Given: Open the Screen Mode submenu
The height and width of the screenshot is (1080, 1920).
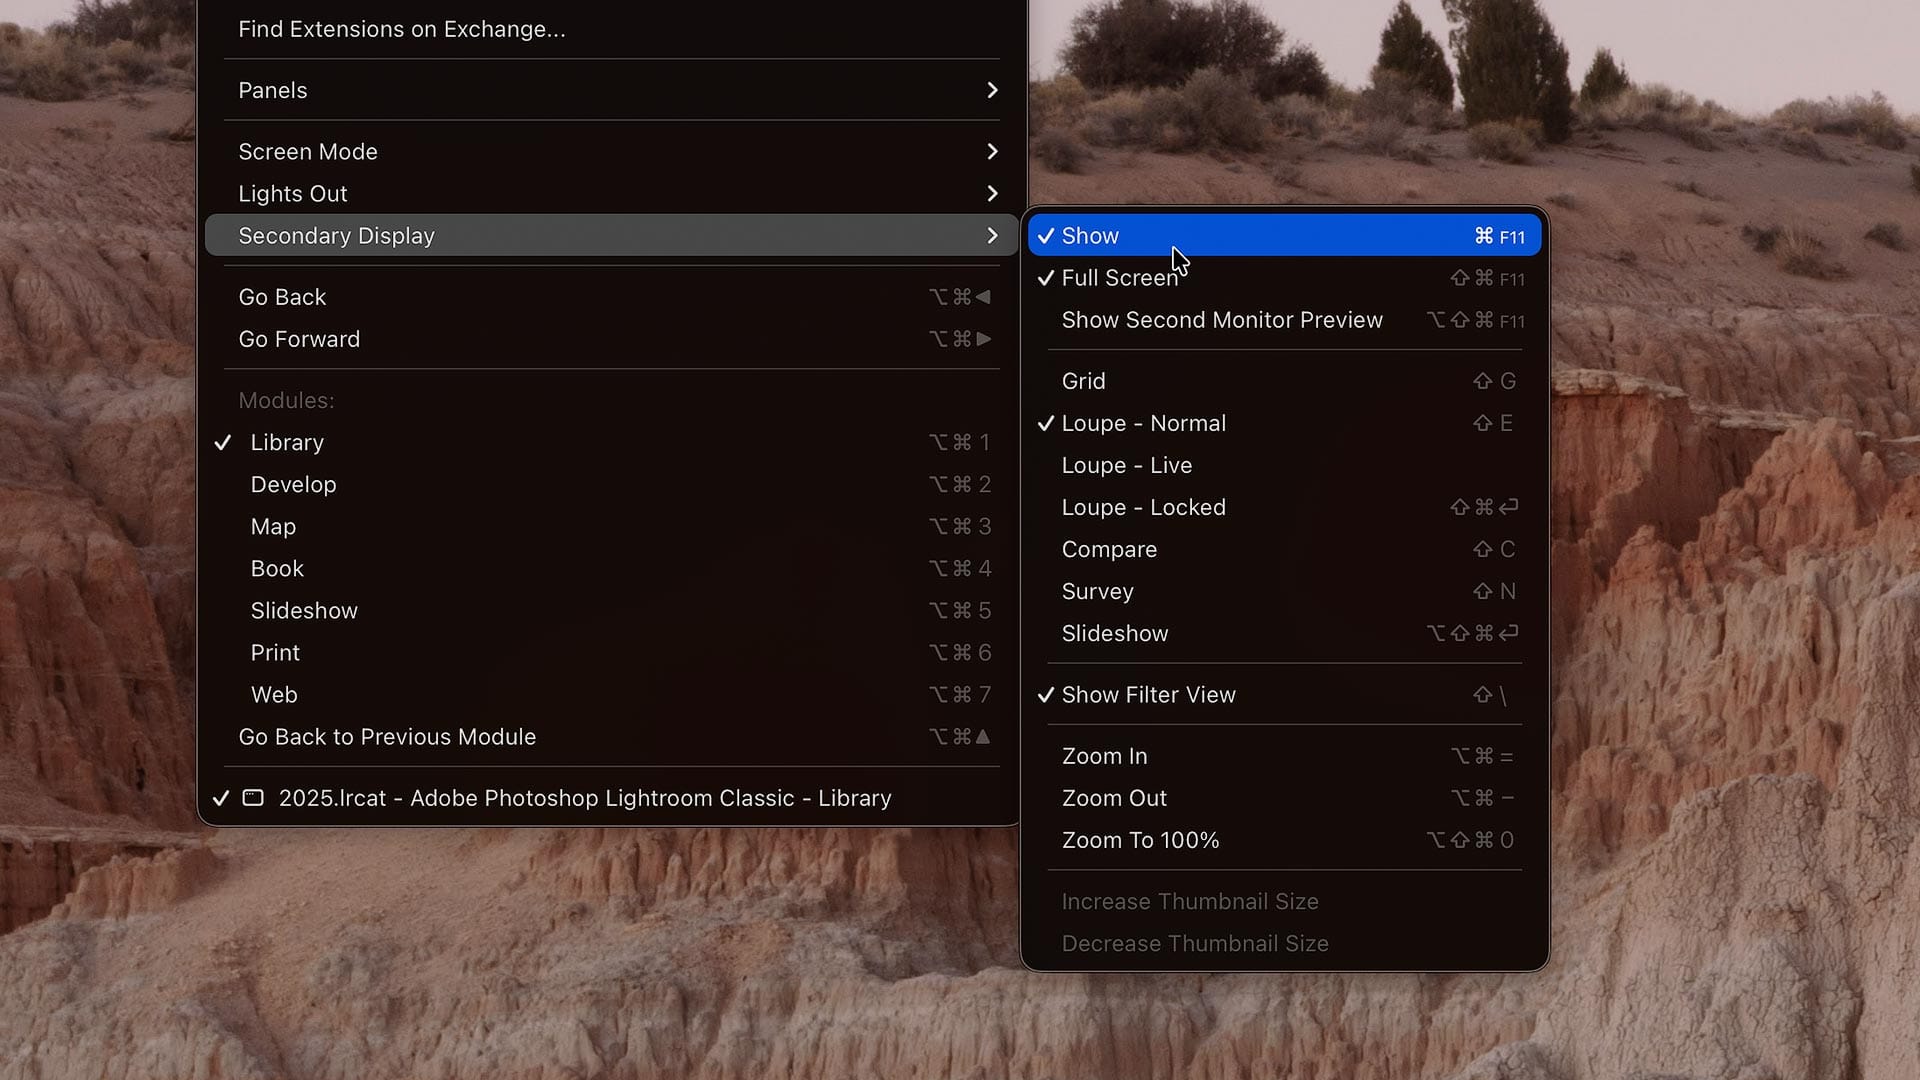Looking at the screenshot, I should tap(307, 151).
